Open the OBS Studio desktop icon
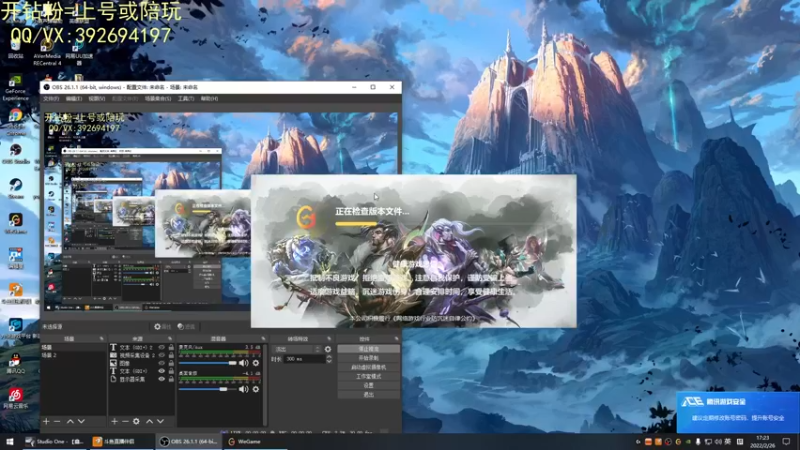The width and height of the screenshot is (800, 450). (x=16, y=153)
